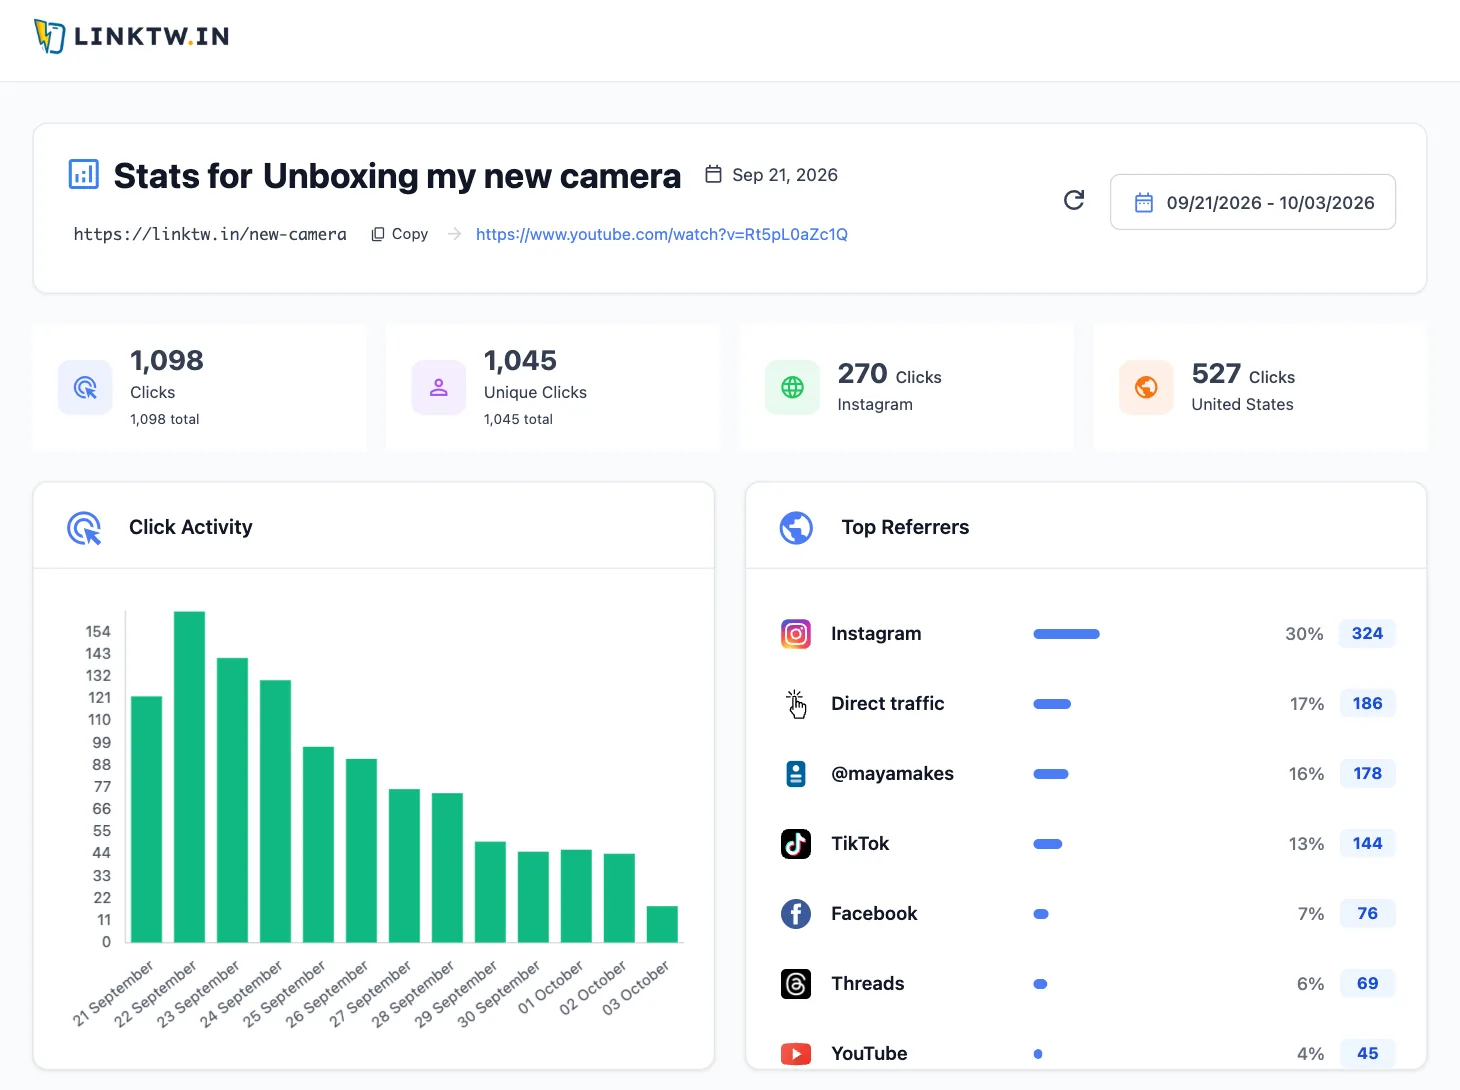
Task: Click the 69 count badge for Threads
Action: [x=1367, y=983]
